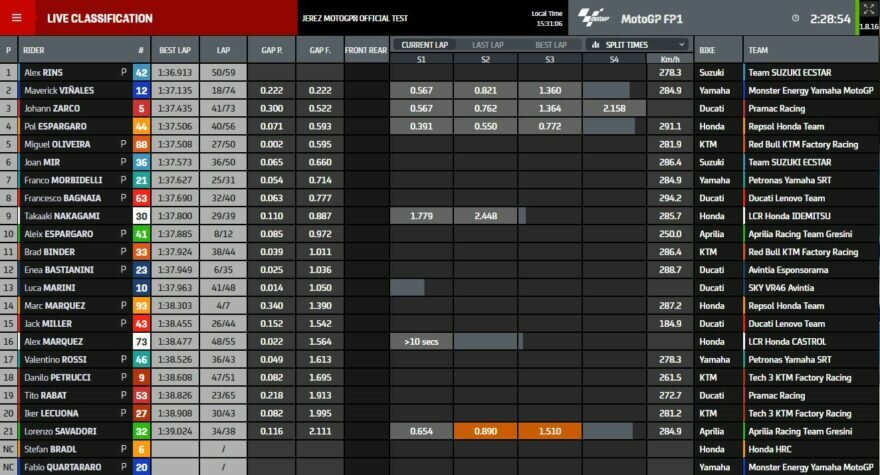880x475 pixels.
Task: Sort by the Best Lap column header
Action: tap(175, 50)
